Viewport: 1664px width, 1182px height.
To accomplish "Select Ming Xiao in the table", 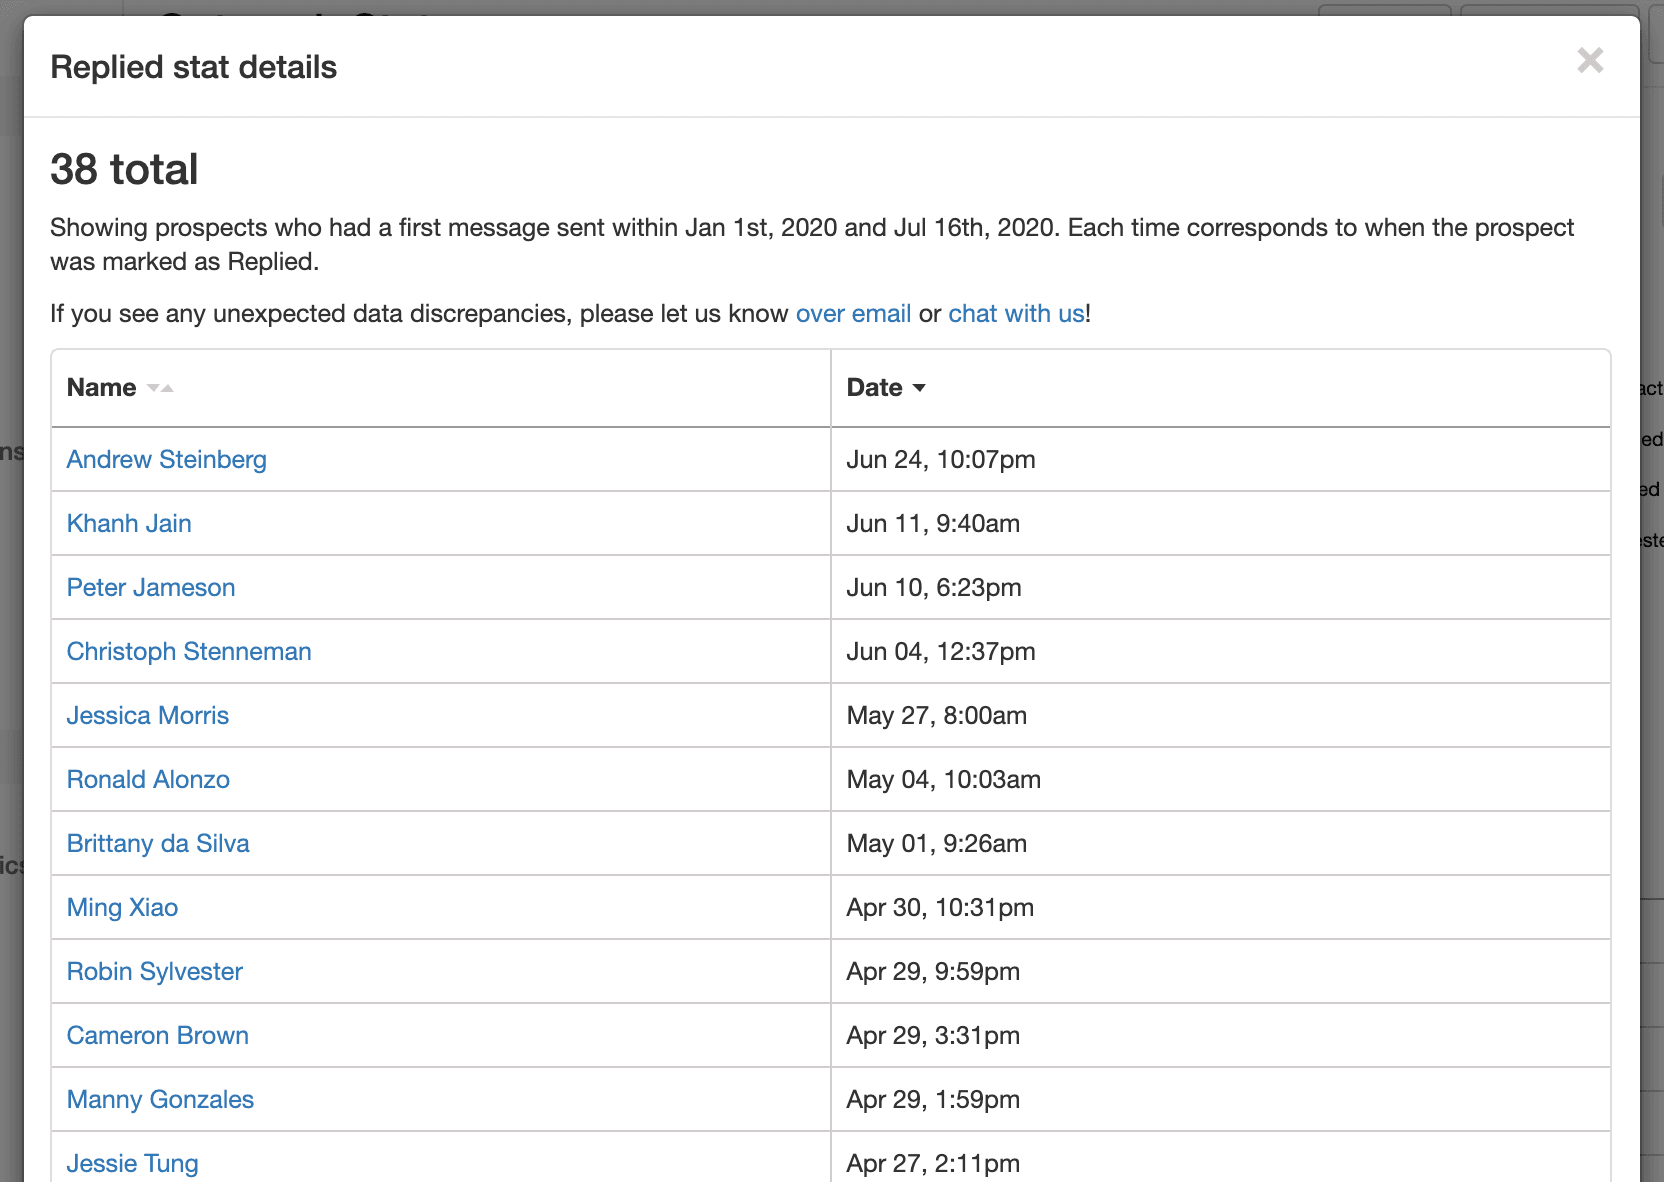I will 122,907.
